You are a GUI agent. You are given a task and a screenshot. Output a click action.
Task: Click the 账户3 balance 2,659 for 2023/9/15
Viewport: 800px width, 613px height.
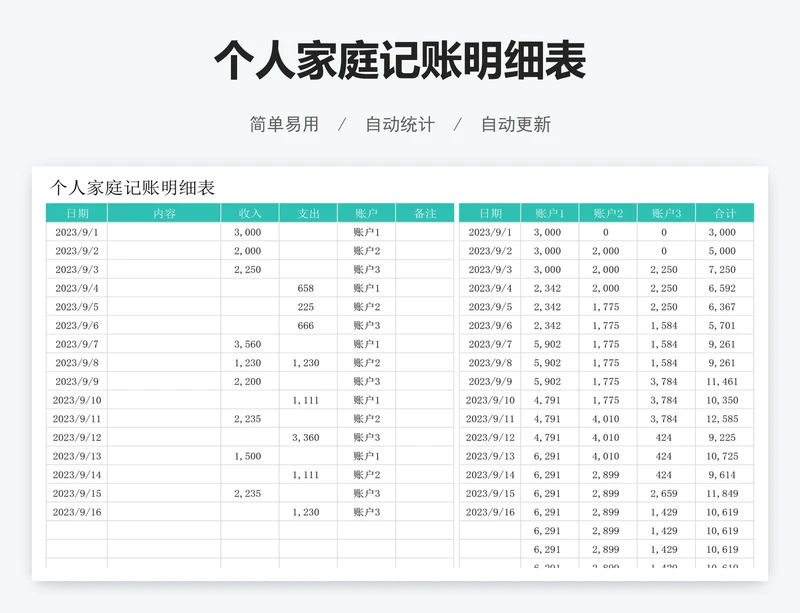coord(664,494)
